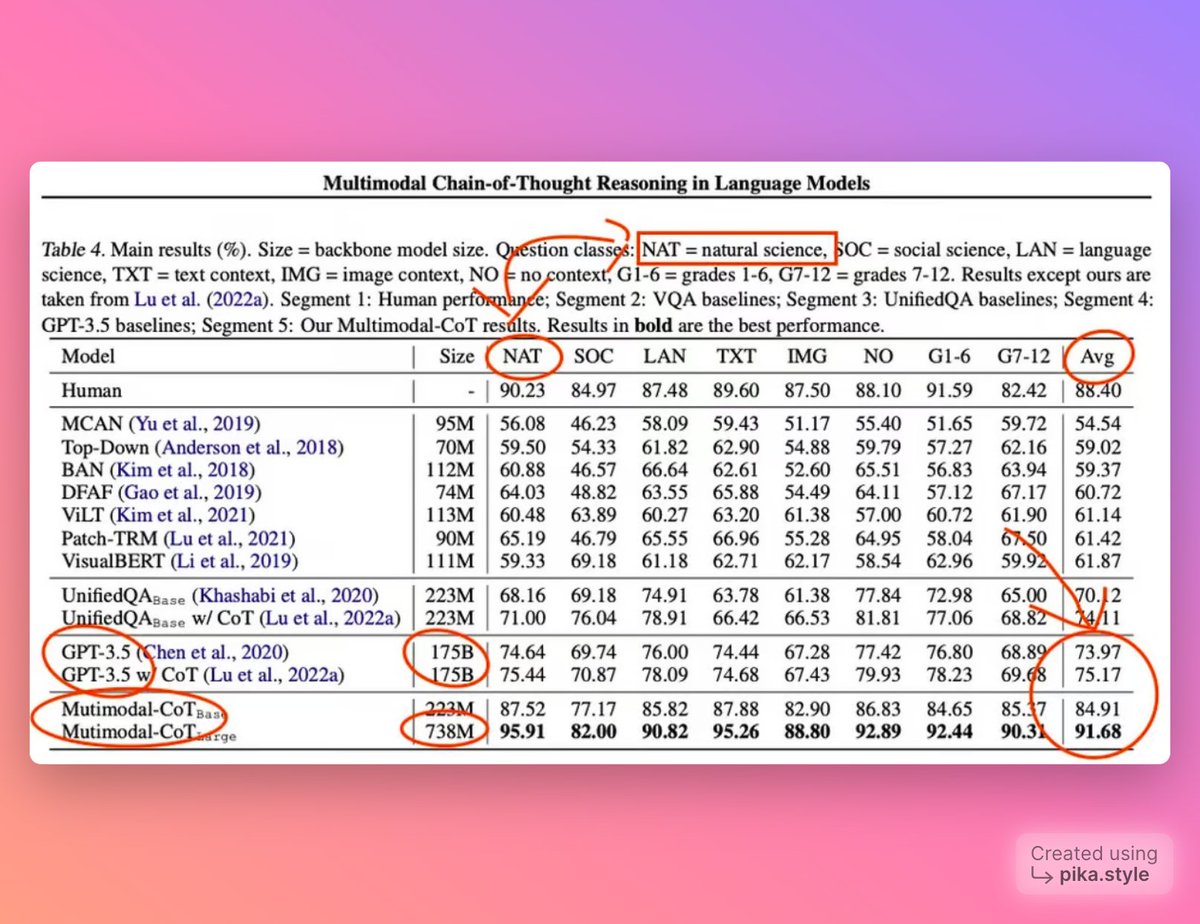1200x924 pixels.
Task: Click GPT-3.5 average value 73.97
Action: click(x=1096, y=653)
